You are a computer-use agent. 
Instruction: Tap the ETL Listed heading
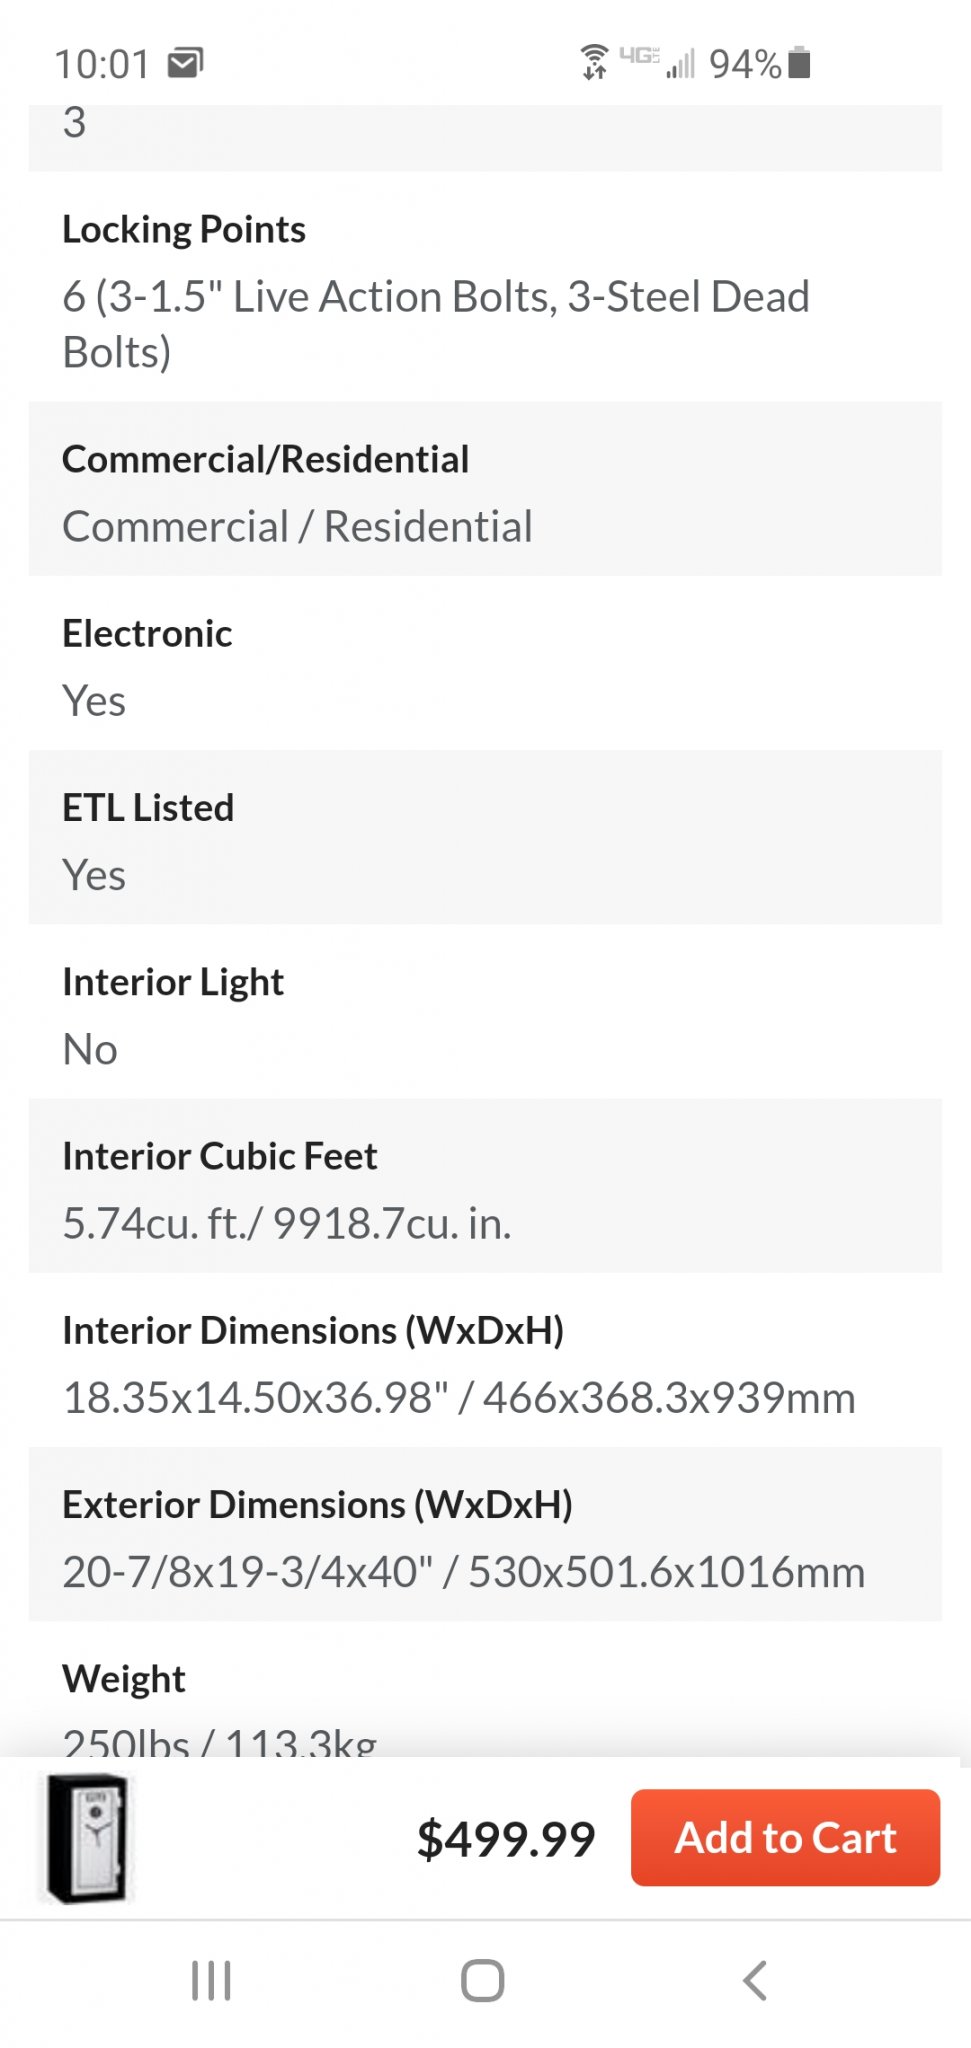[148, 808]
